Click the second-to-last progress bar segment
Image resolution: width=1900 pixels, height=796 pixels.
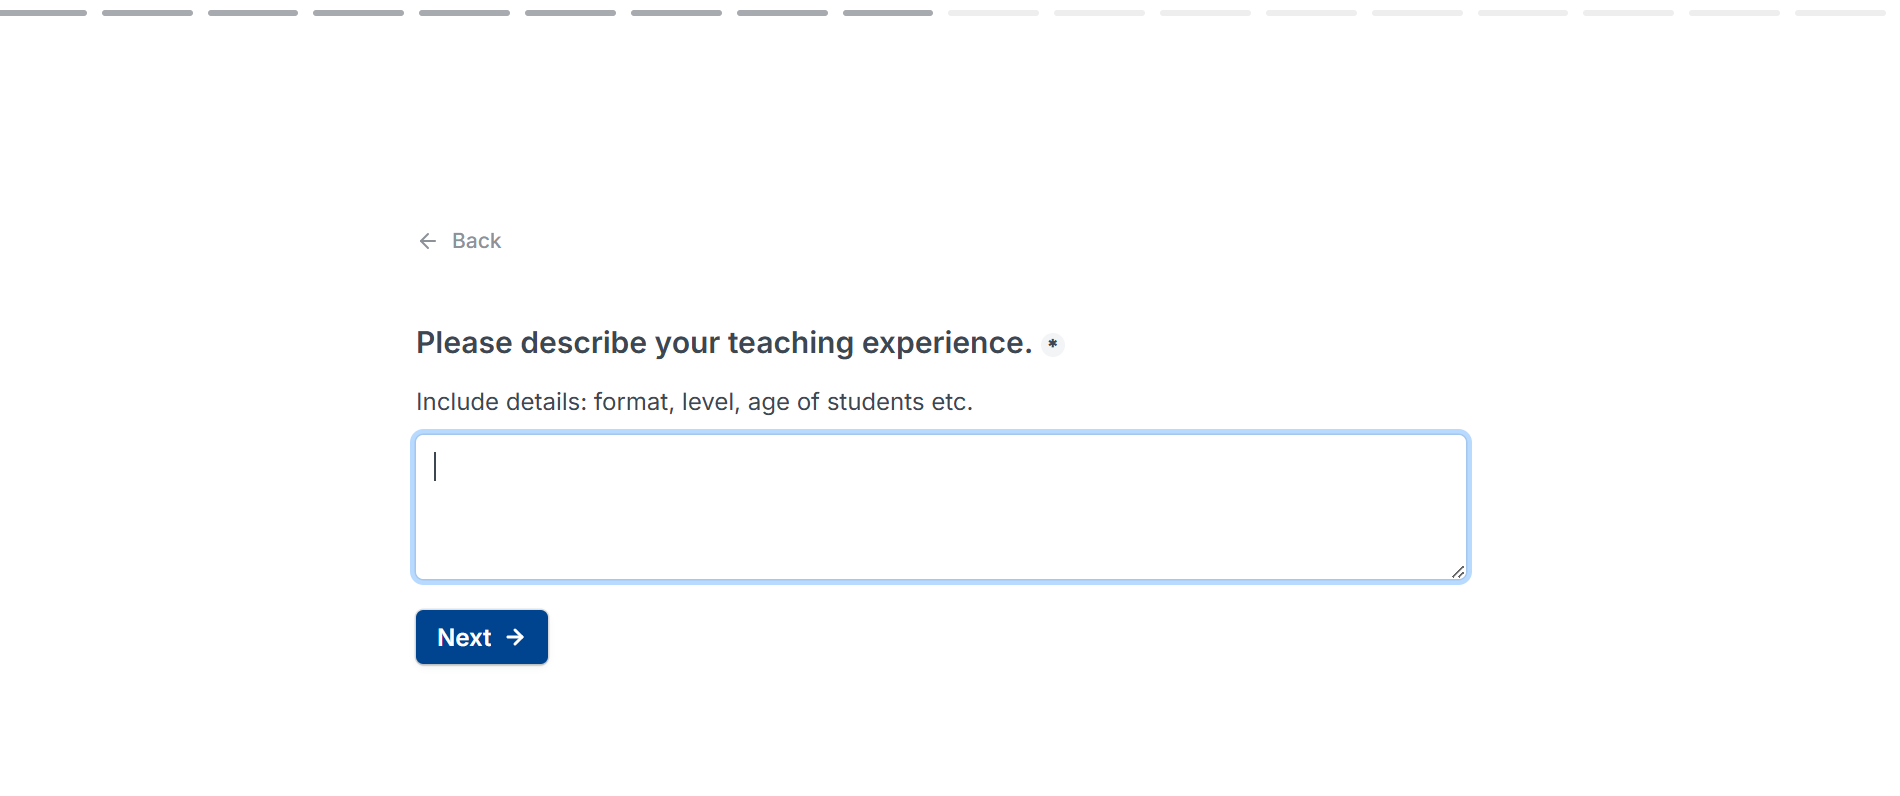(x=1734, y=13)
